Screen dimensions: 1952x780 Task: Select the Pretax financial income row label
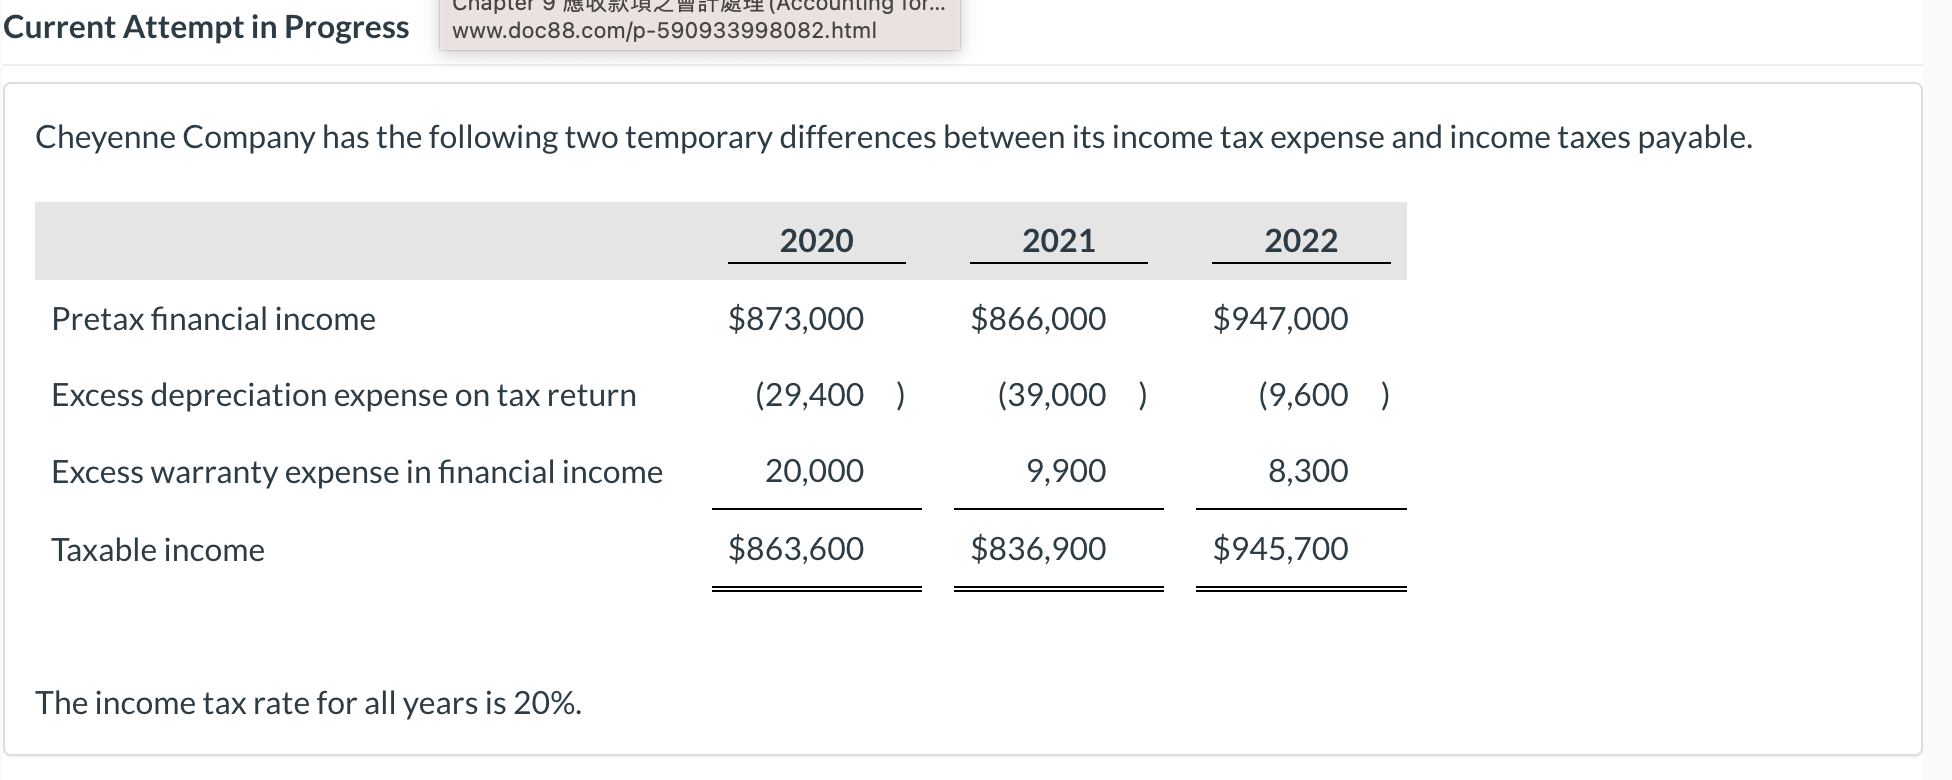coord(213,318)
